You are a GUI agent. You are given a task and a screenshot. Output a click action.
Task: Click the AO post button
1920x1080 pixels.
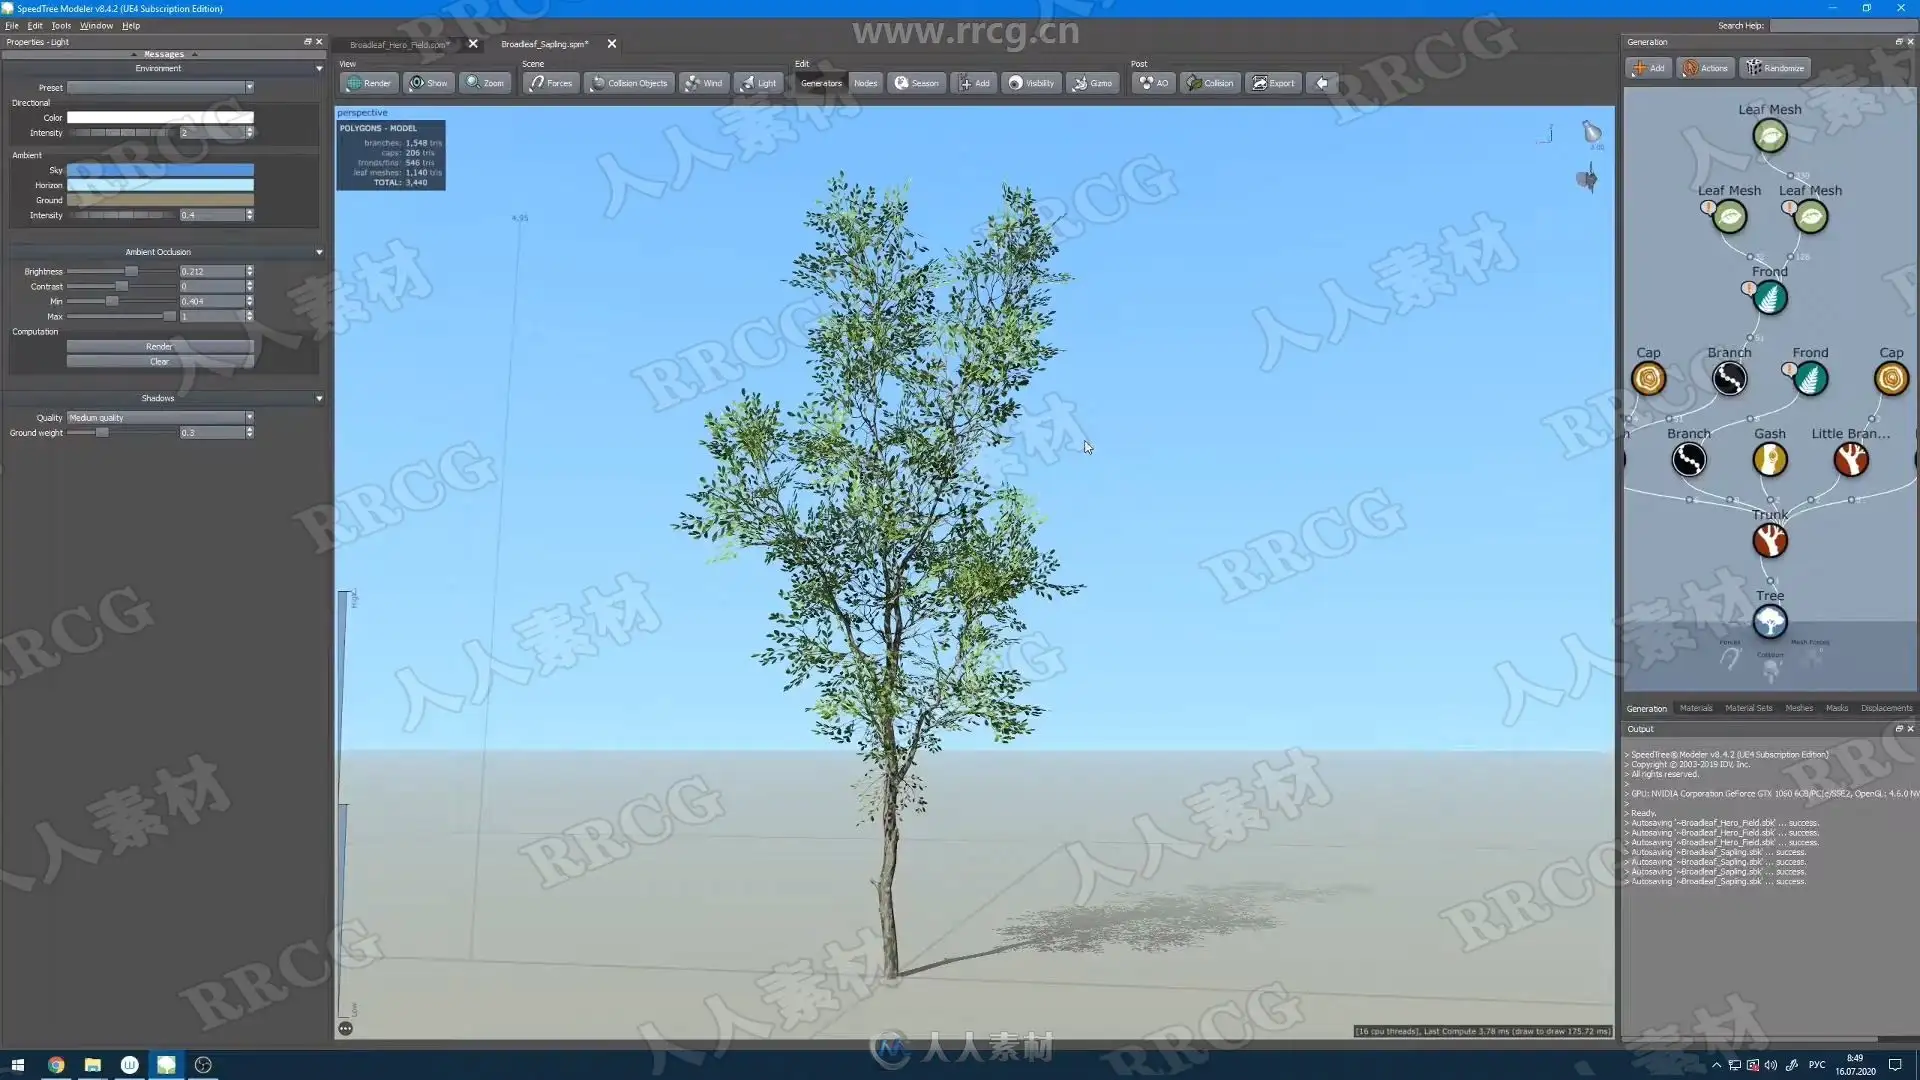point(1153,83)
